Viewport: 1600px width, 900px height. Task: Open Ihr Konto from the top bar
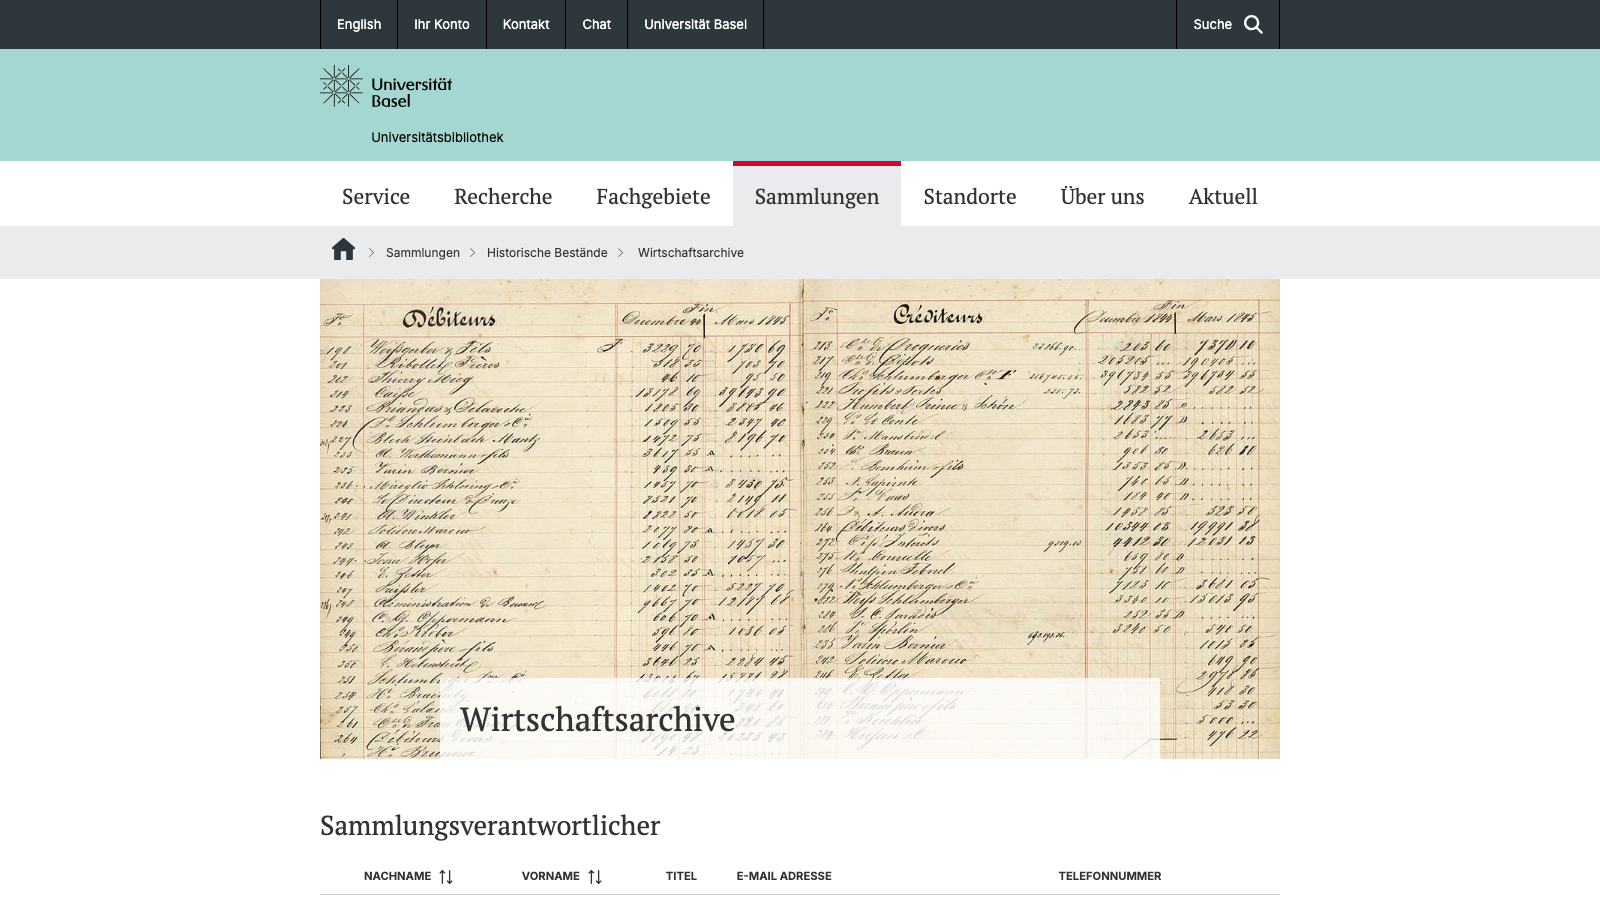(442, 24)
